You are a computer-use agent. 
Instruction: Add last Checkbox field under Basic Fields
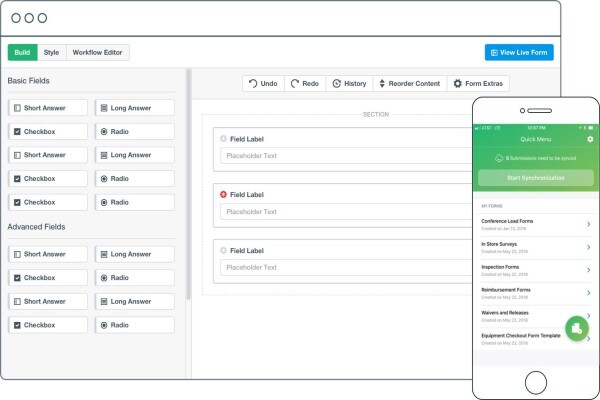coord(48,202)
